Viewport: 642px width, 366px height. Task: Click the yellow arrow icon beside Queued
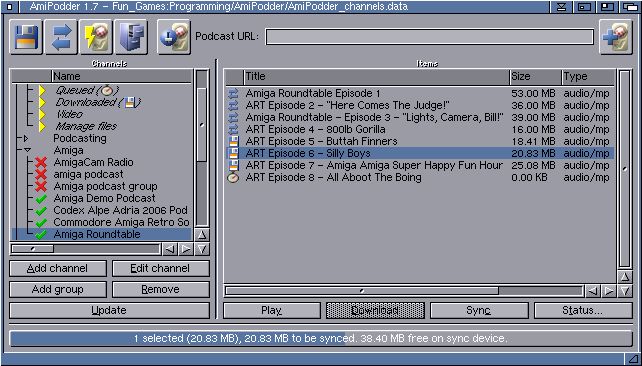click(x=42, y=90)
